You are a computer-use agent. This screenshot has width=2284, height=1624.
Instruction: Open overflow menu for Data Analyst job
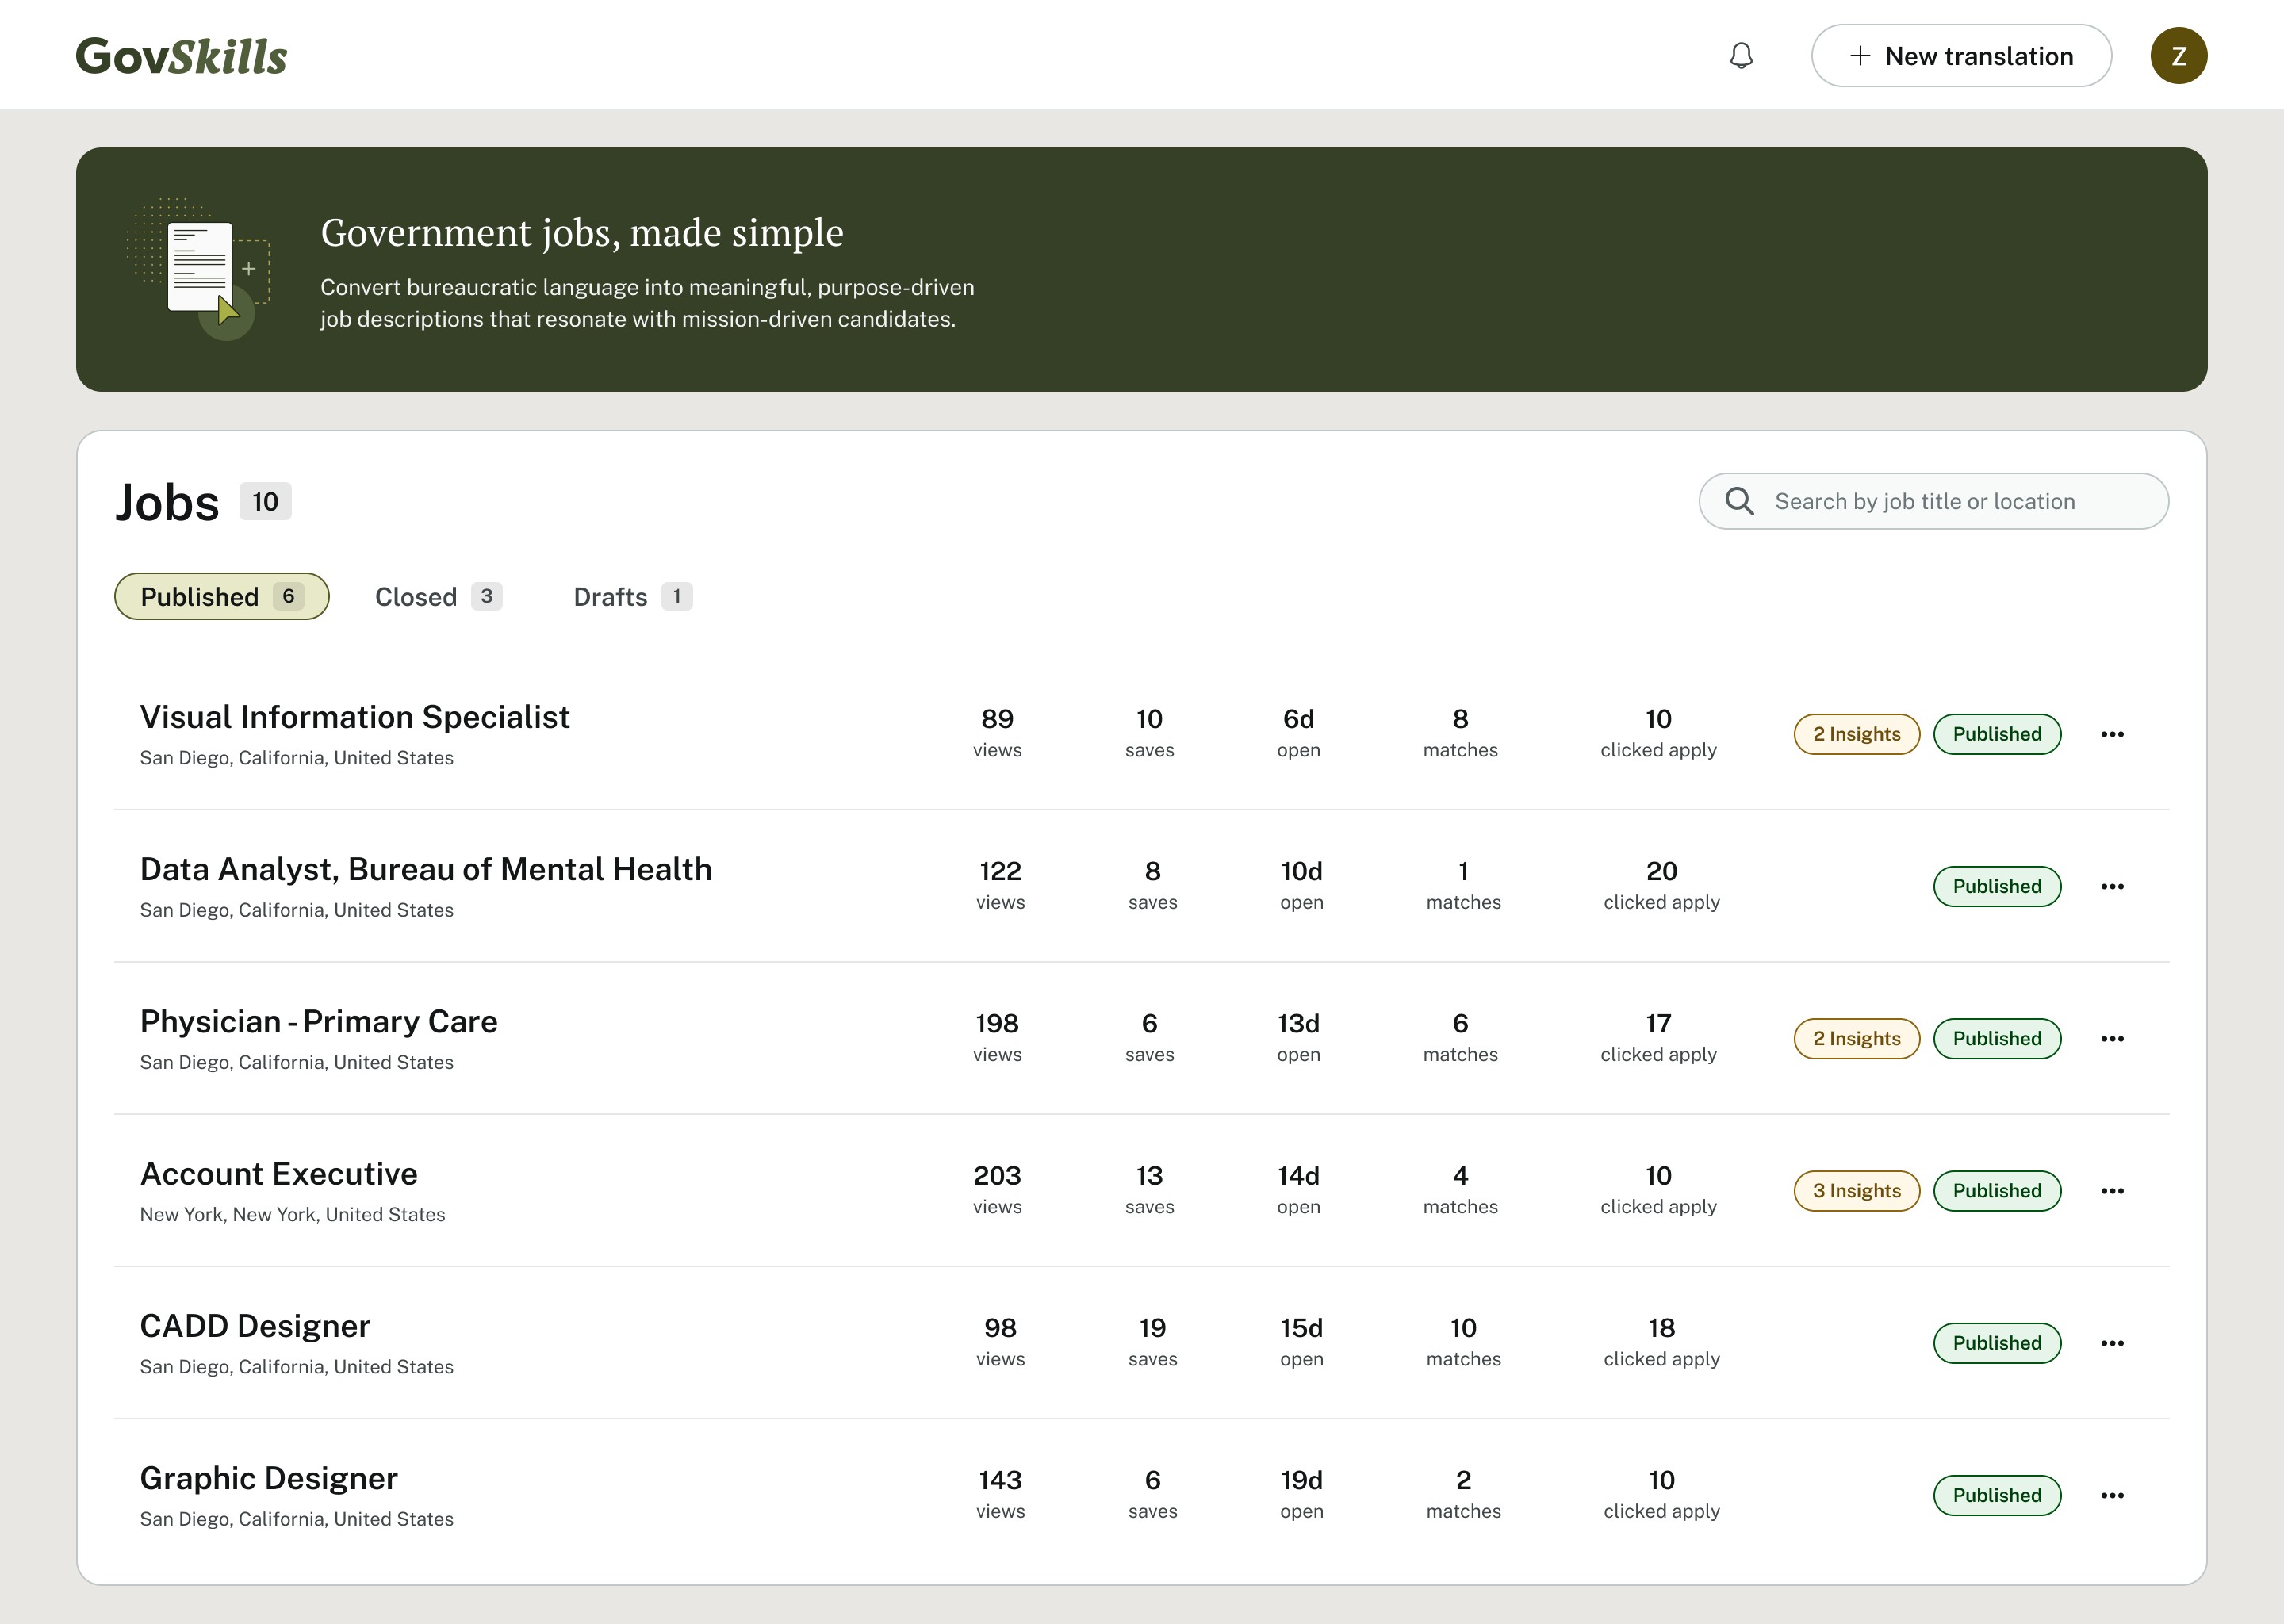click(x=2113, y=886)
